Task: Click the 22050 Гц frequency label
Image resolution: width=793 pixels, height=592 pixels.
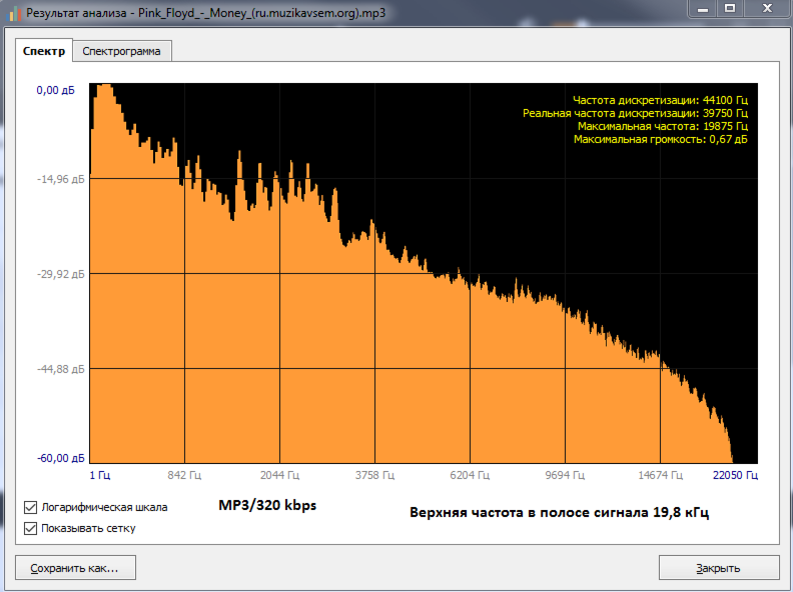Action: coord(735,475)
